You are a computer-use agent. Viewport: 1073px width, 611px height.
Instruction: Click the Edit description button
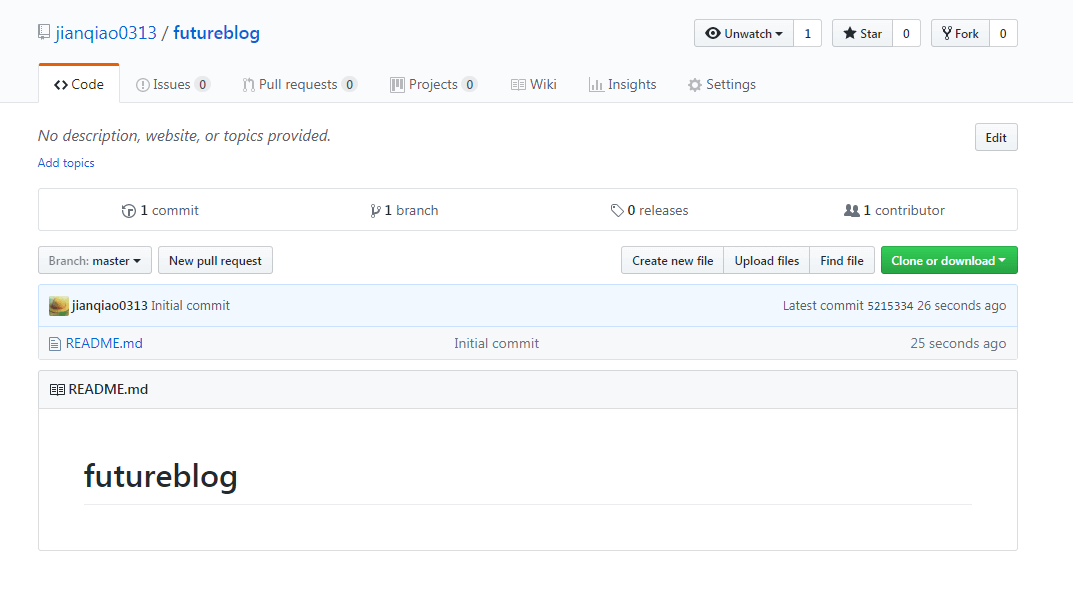tap(996, 138)
